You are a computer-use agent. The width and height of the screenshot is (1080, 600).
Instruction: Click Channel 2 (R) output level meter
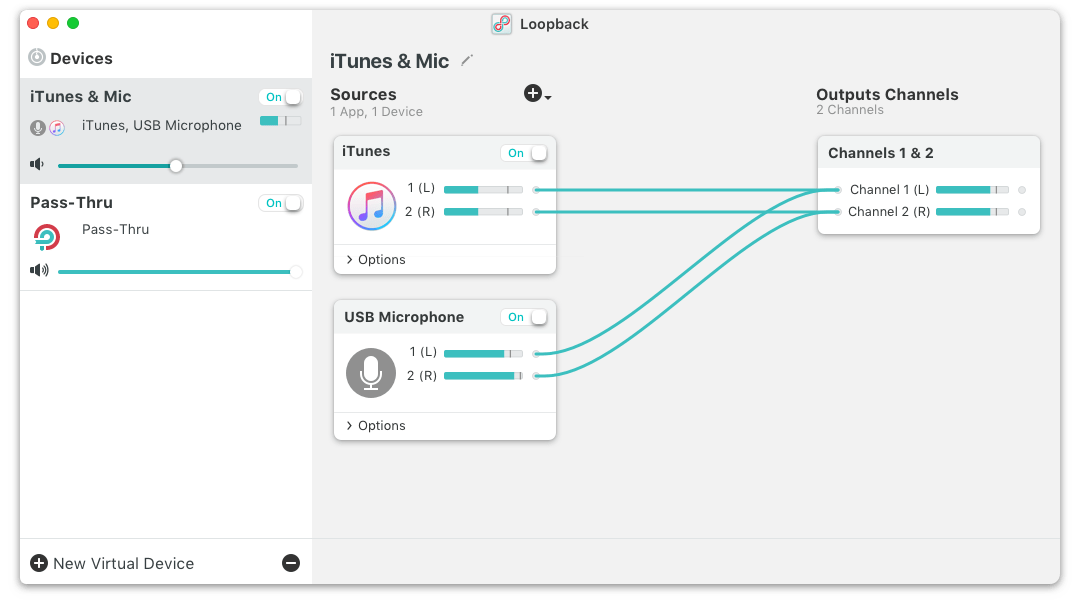point(972,211)
